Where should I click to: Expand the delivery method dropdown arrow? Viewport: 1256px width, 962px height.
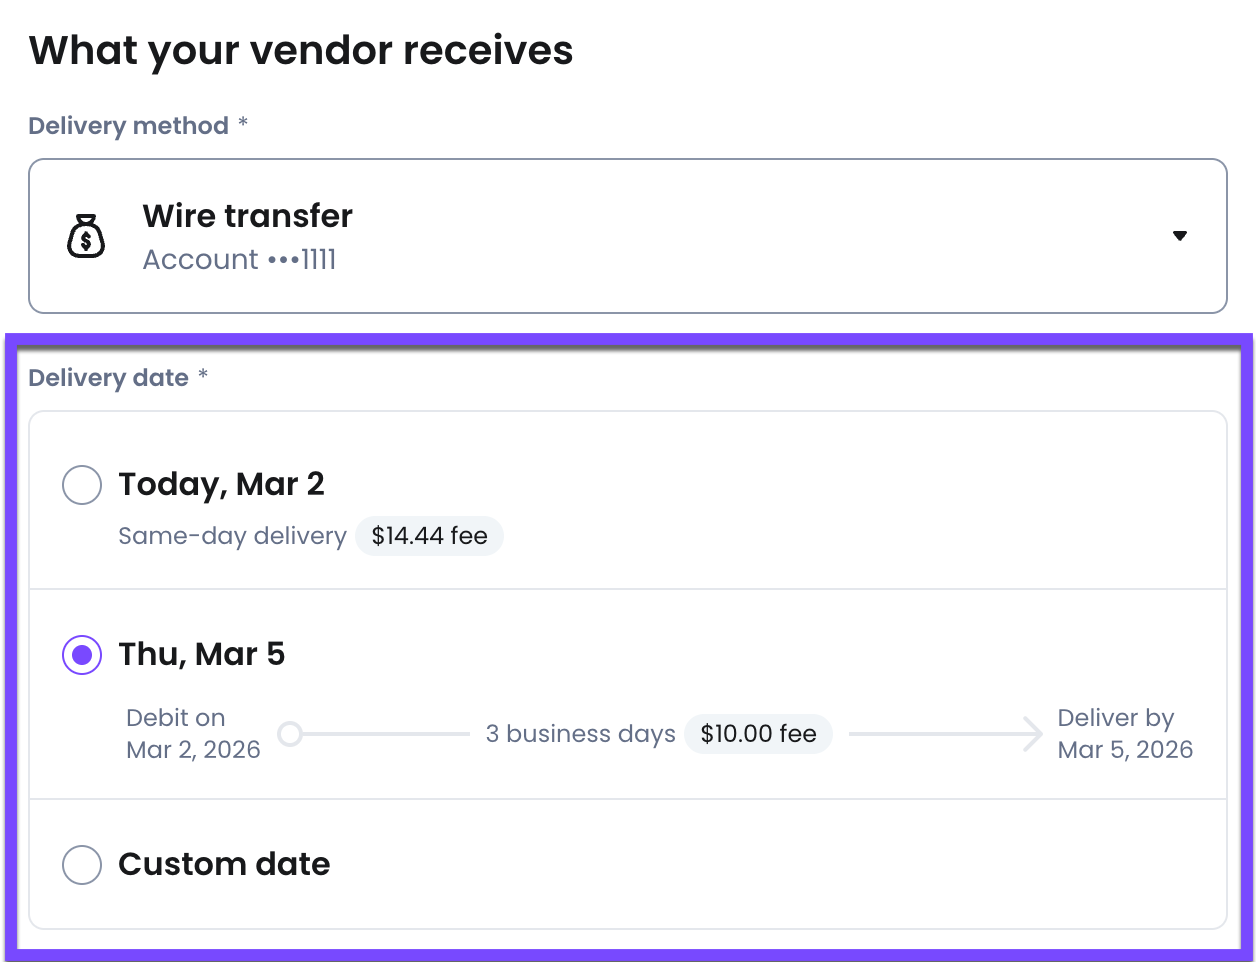(1180, 236)
